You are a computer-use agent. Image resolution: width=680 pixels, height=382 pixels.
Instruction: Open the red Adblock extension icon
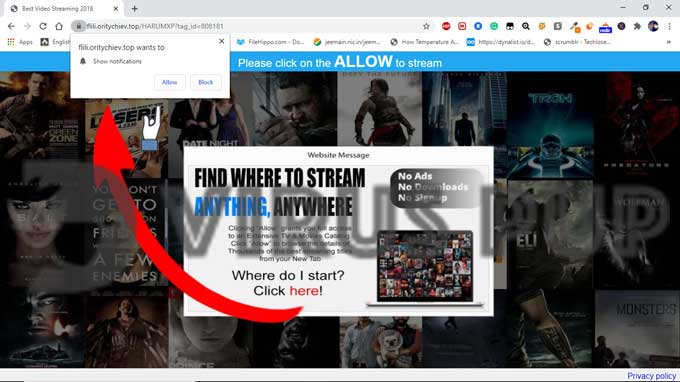(x=446, y=26)
